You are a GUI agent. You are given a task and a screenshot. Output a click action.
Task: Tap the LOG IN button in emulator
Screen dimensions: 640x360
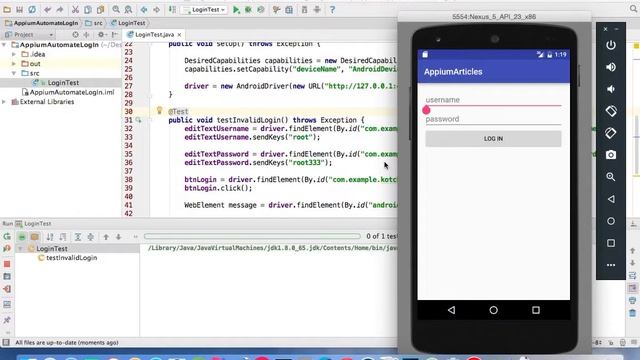point(493,139)
